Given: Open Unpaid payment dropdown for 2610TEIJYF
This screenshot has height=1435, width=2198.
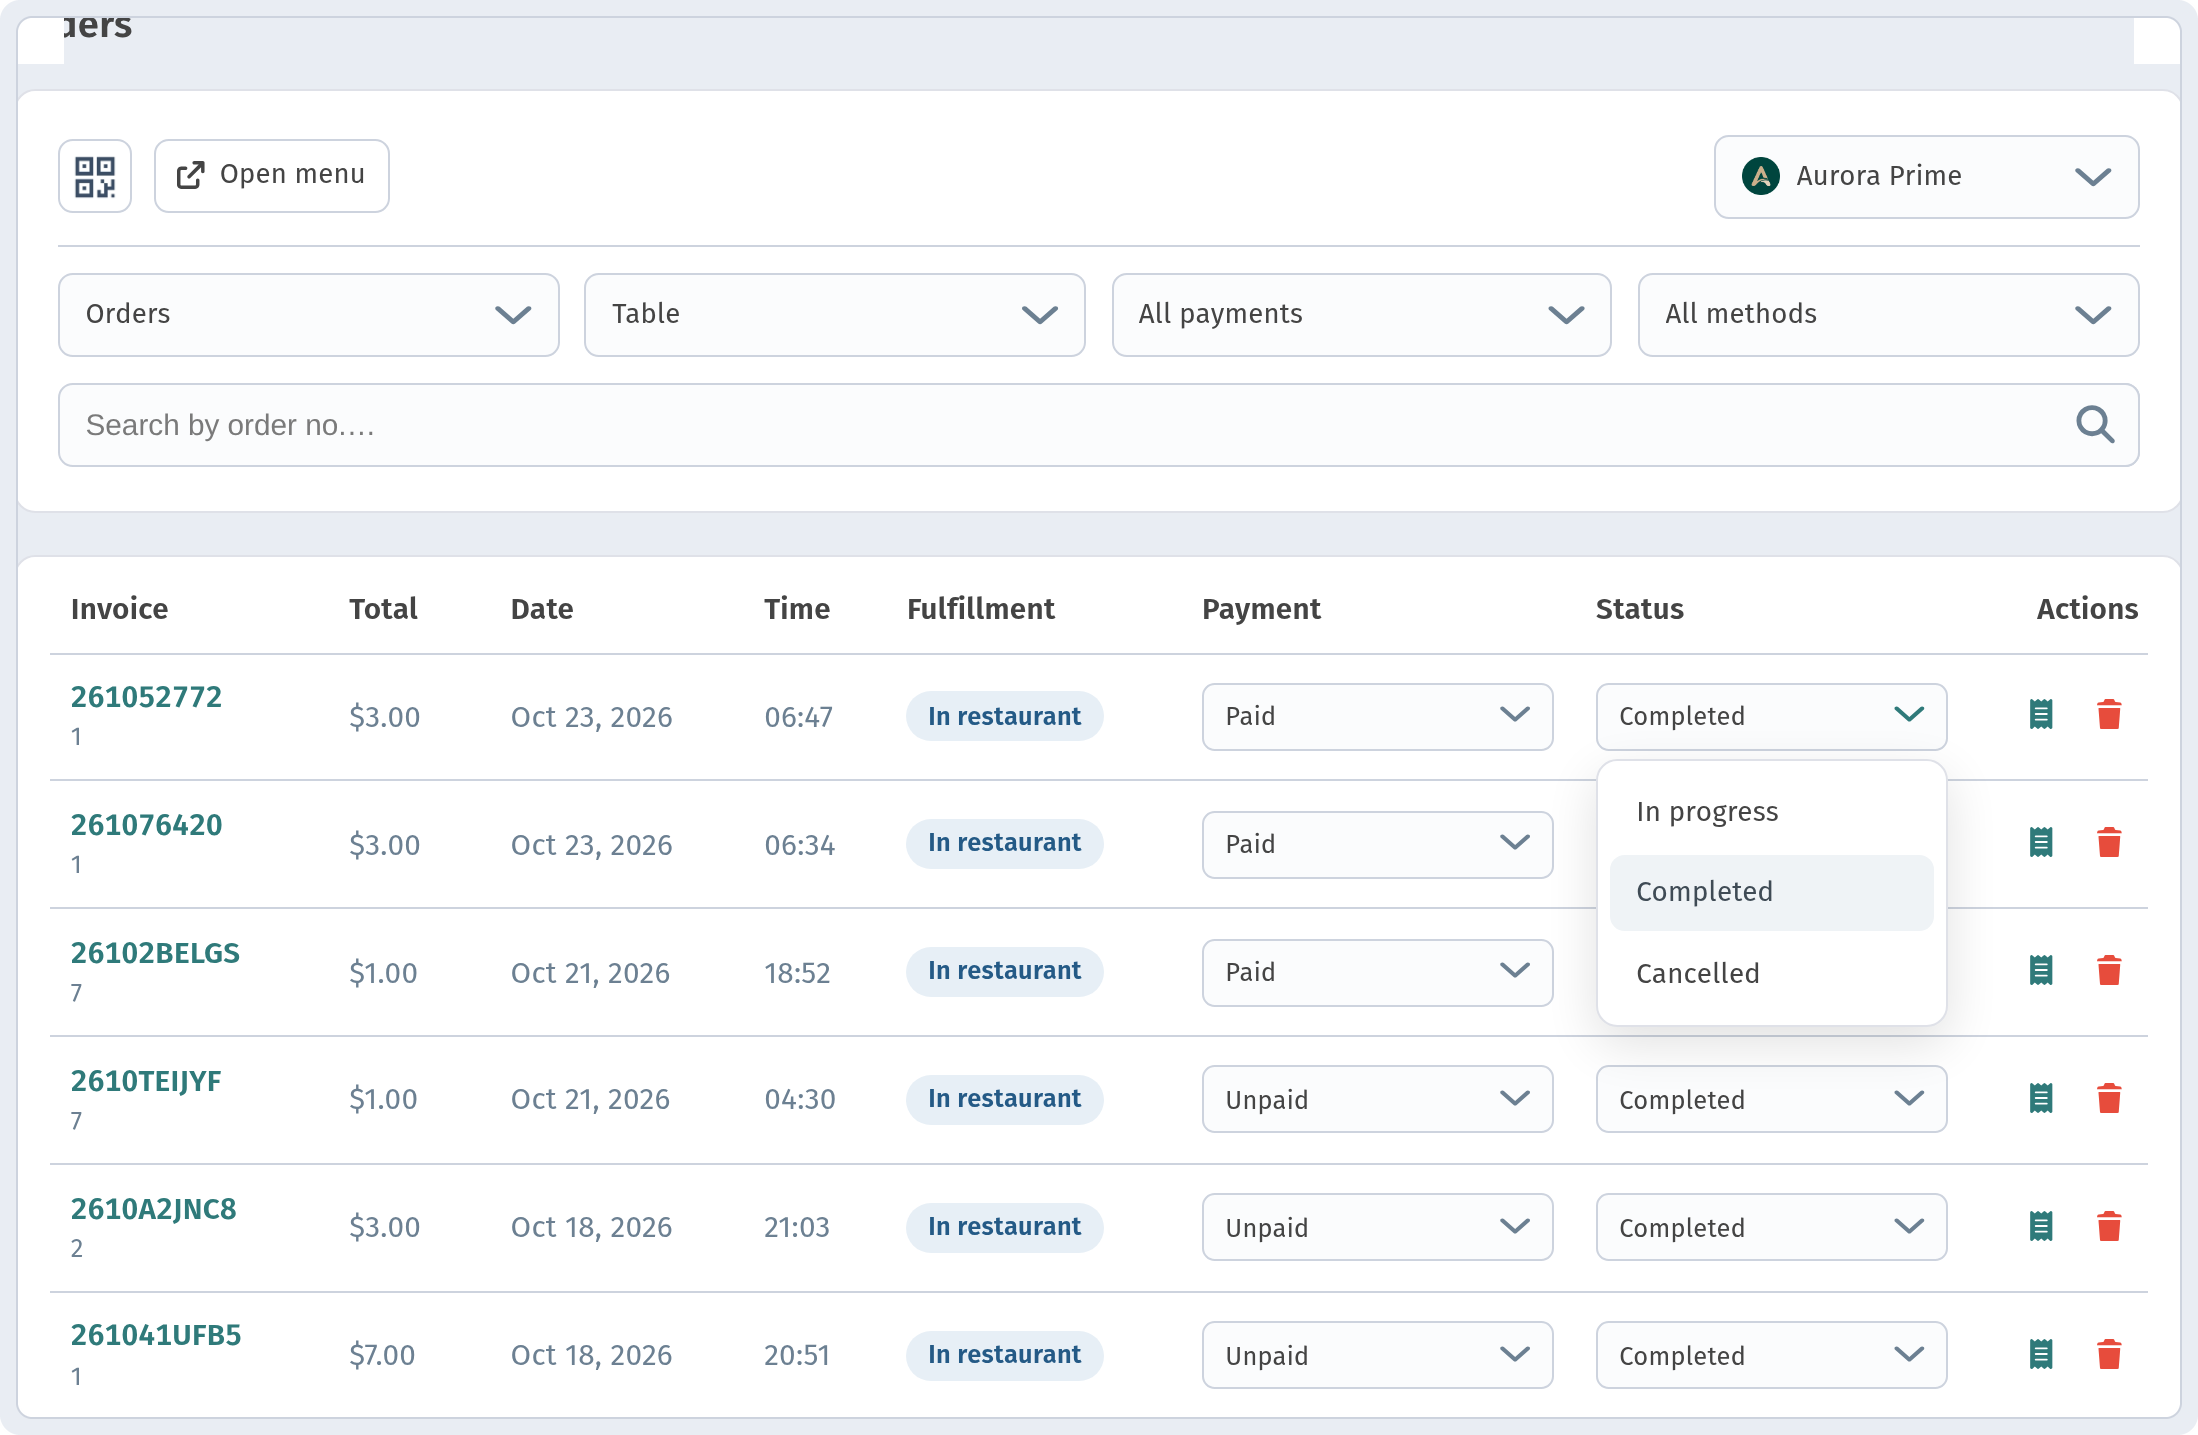Looking at the screenshot, I should tap(1377, 1099).
